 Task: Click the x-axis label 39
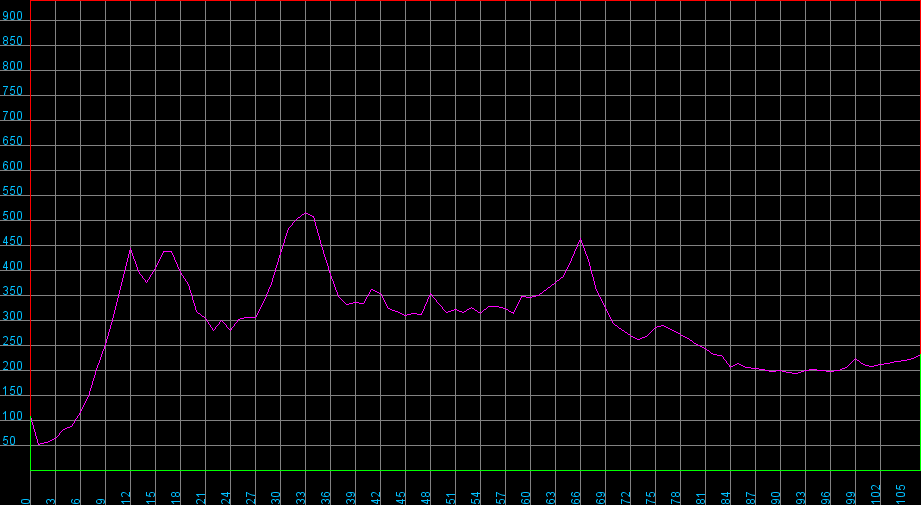coord(351,498)
